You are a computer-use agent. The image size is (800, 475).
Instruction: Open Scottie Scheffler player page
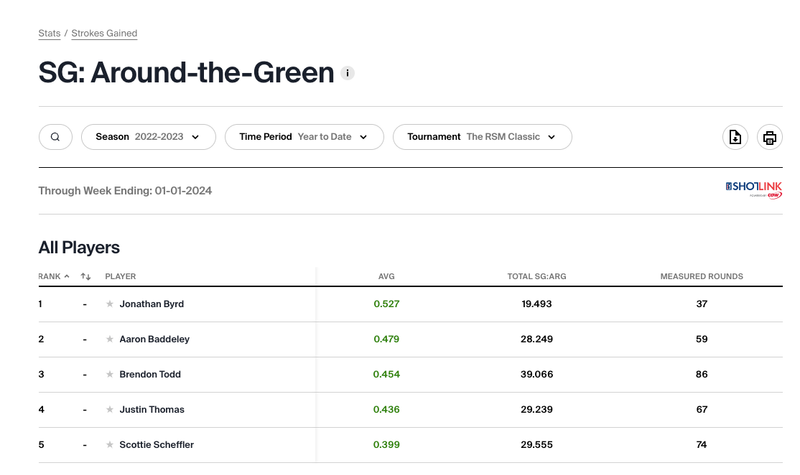point(157,445)
